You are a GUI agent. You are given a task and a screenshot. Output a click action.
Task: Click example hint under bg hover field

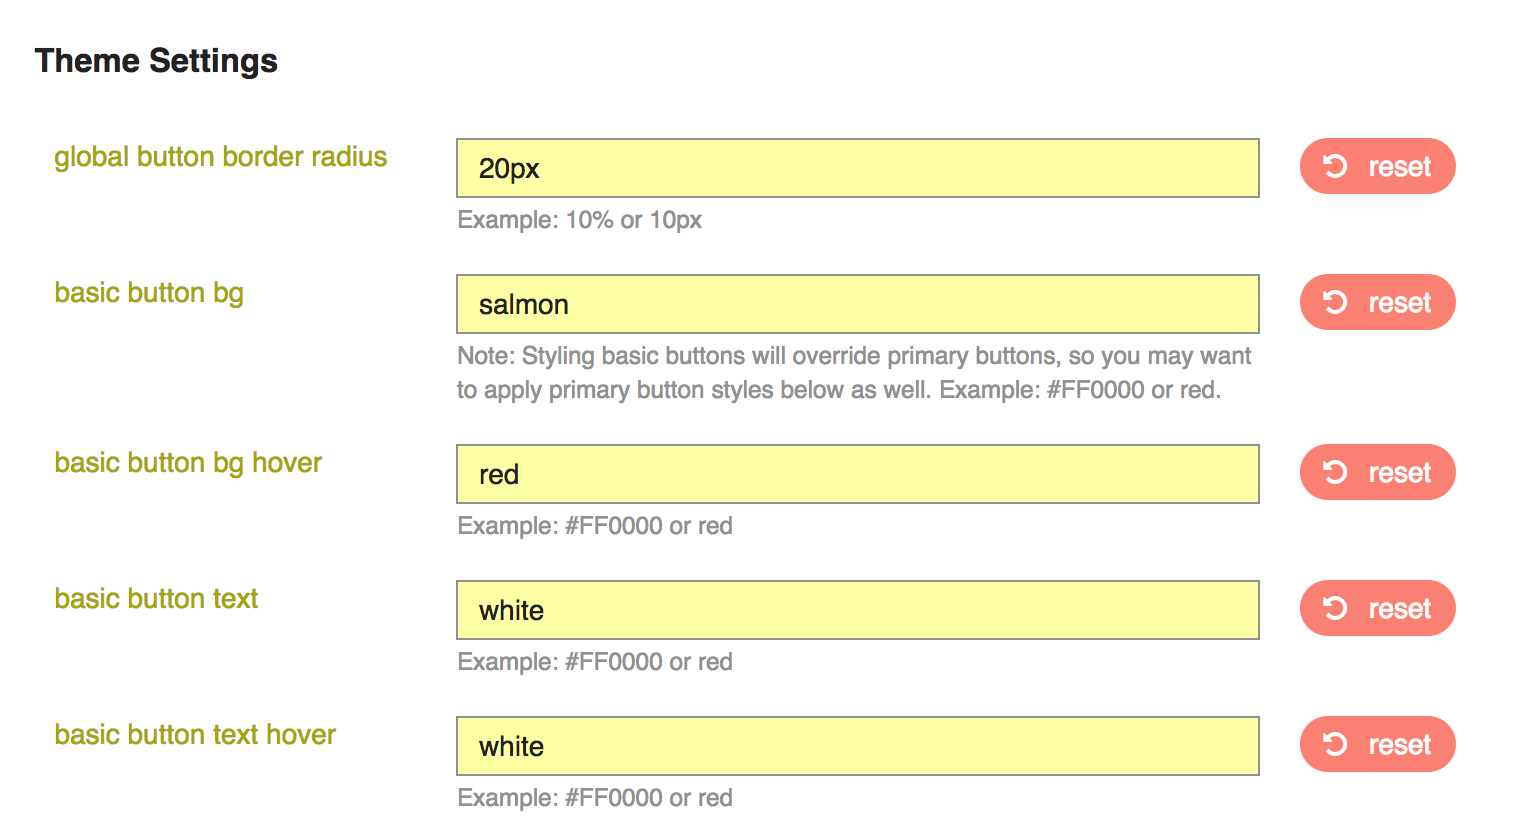point(595,526)
